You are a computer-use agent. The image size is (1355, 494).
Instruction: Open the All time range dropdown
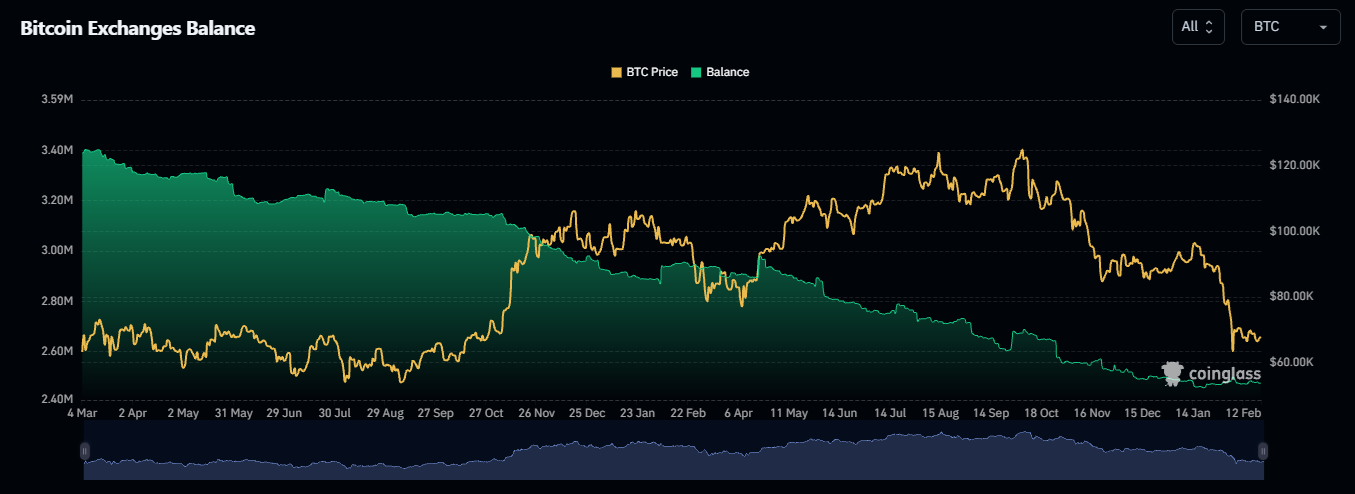point(1197,27)
